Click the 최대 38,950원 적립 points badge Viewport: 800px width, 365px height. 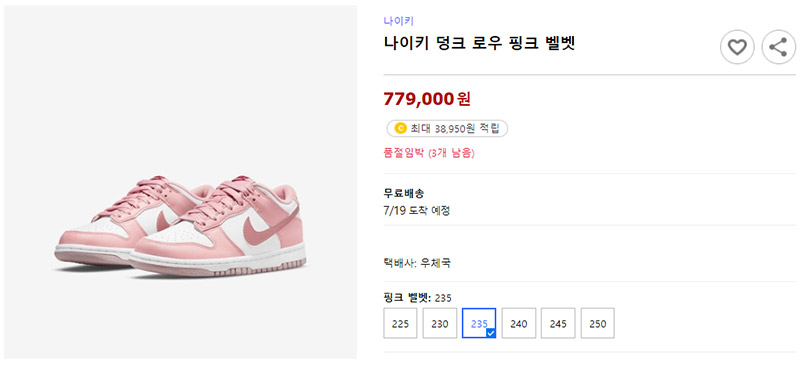point(447,129)
